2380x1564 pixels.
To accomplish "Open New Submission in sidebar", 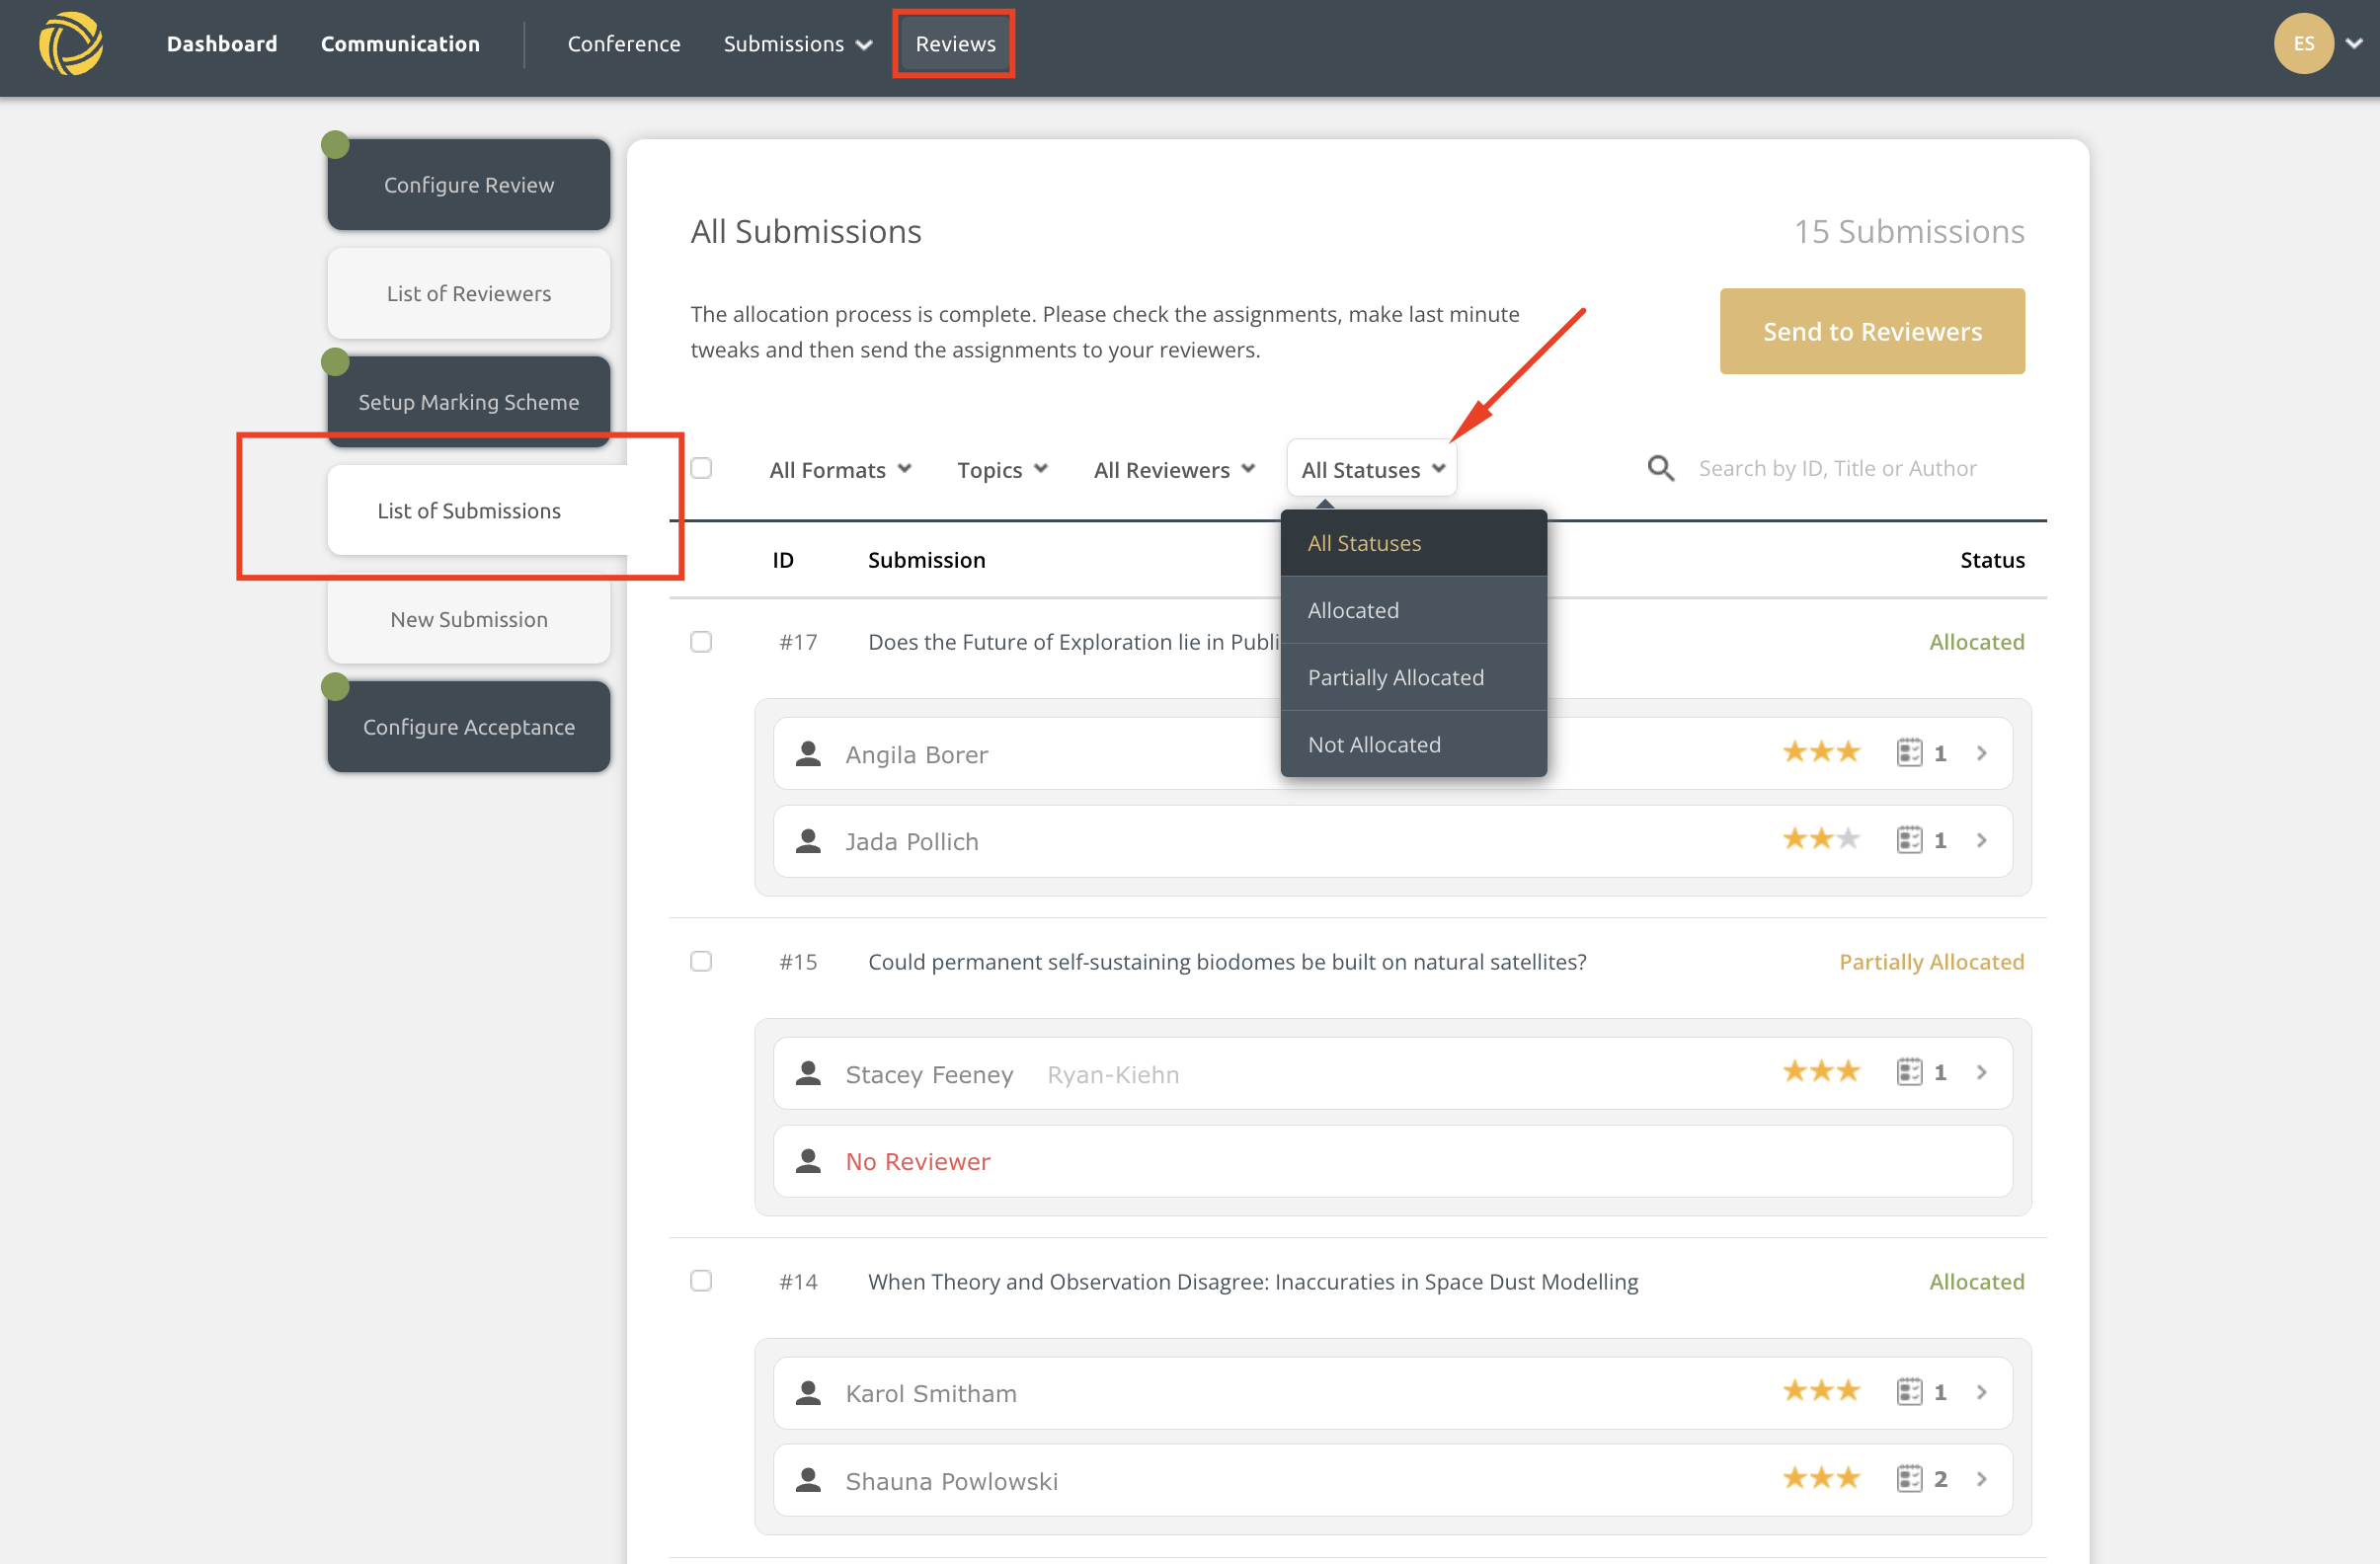I will coord(469,619).
